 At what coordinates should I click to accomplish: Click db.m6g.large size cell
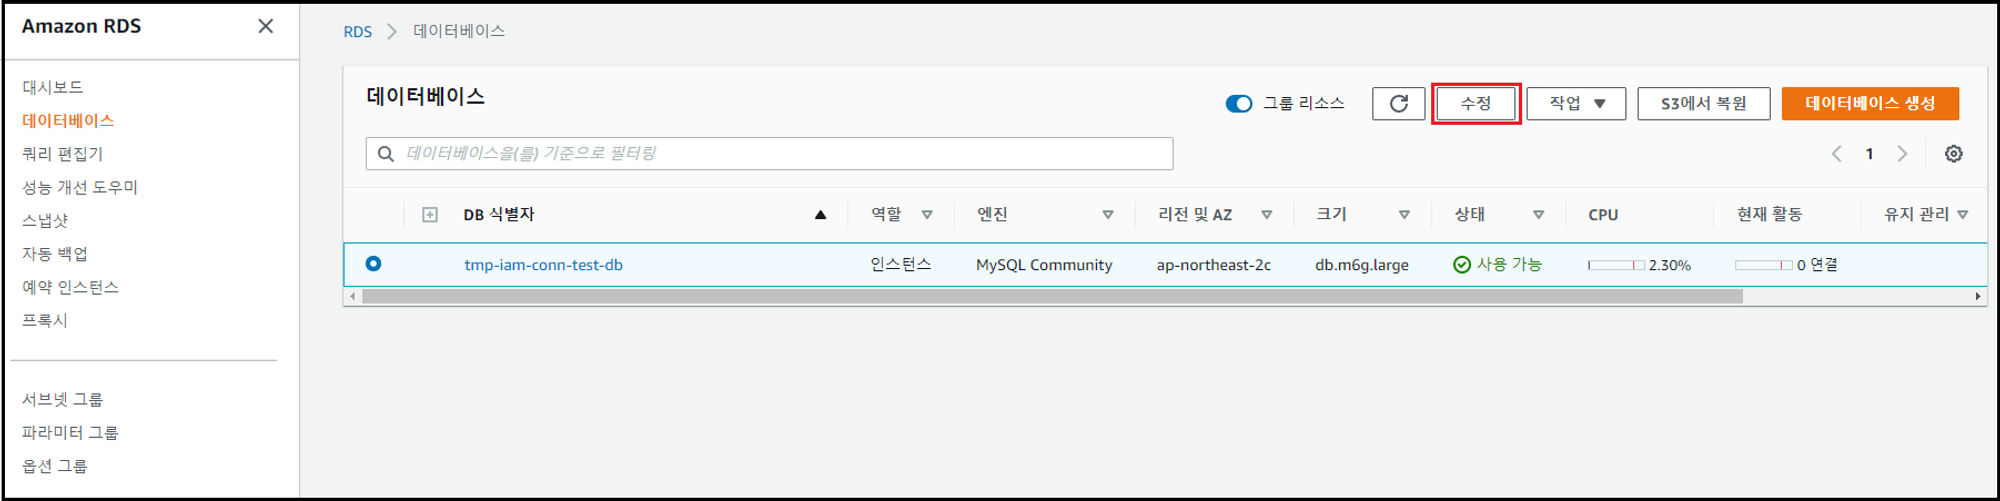[1362, 265]
